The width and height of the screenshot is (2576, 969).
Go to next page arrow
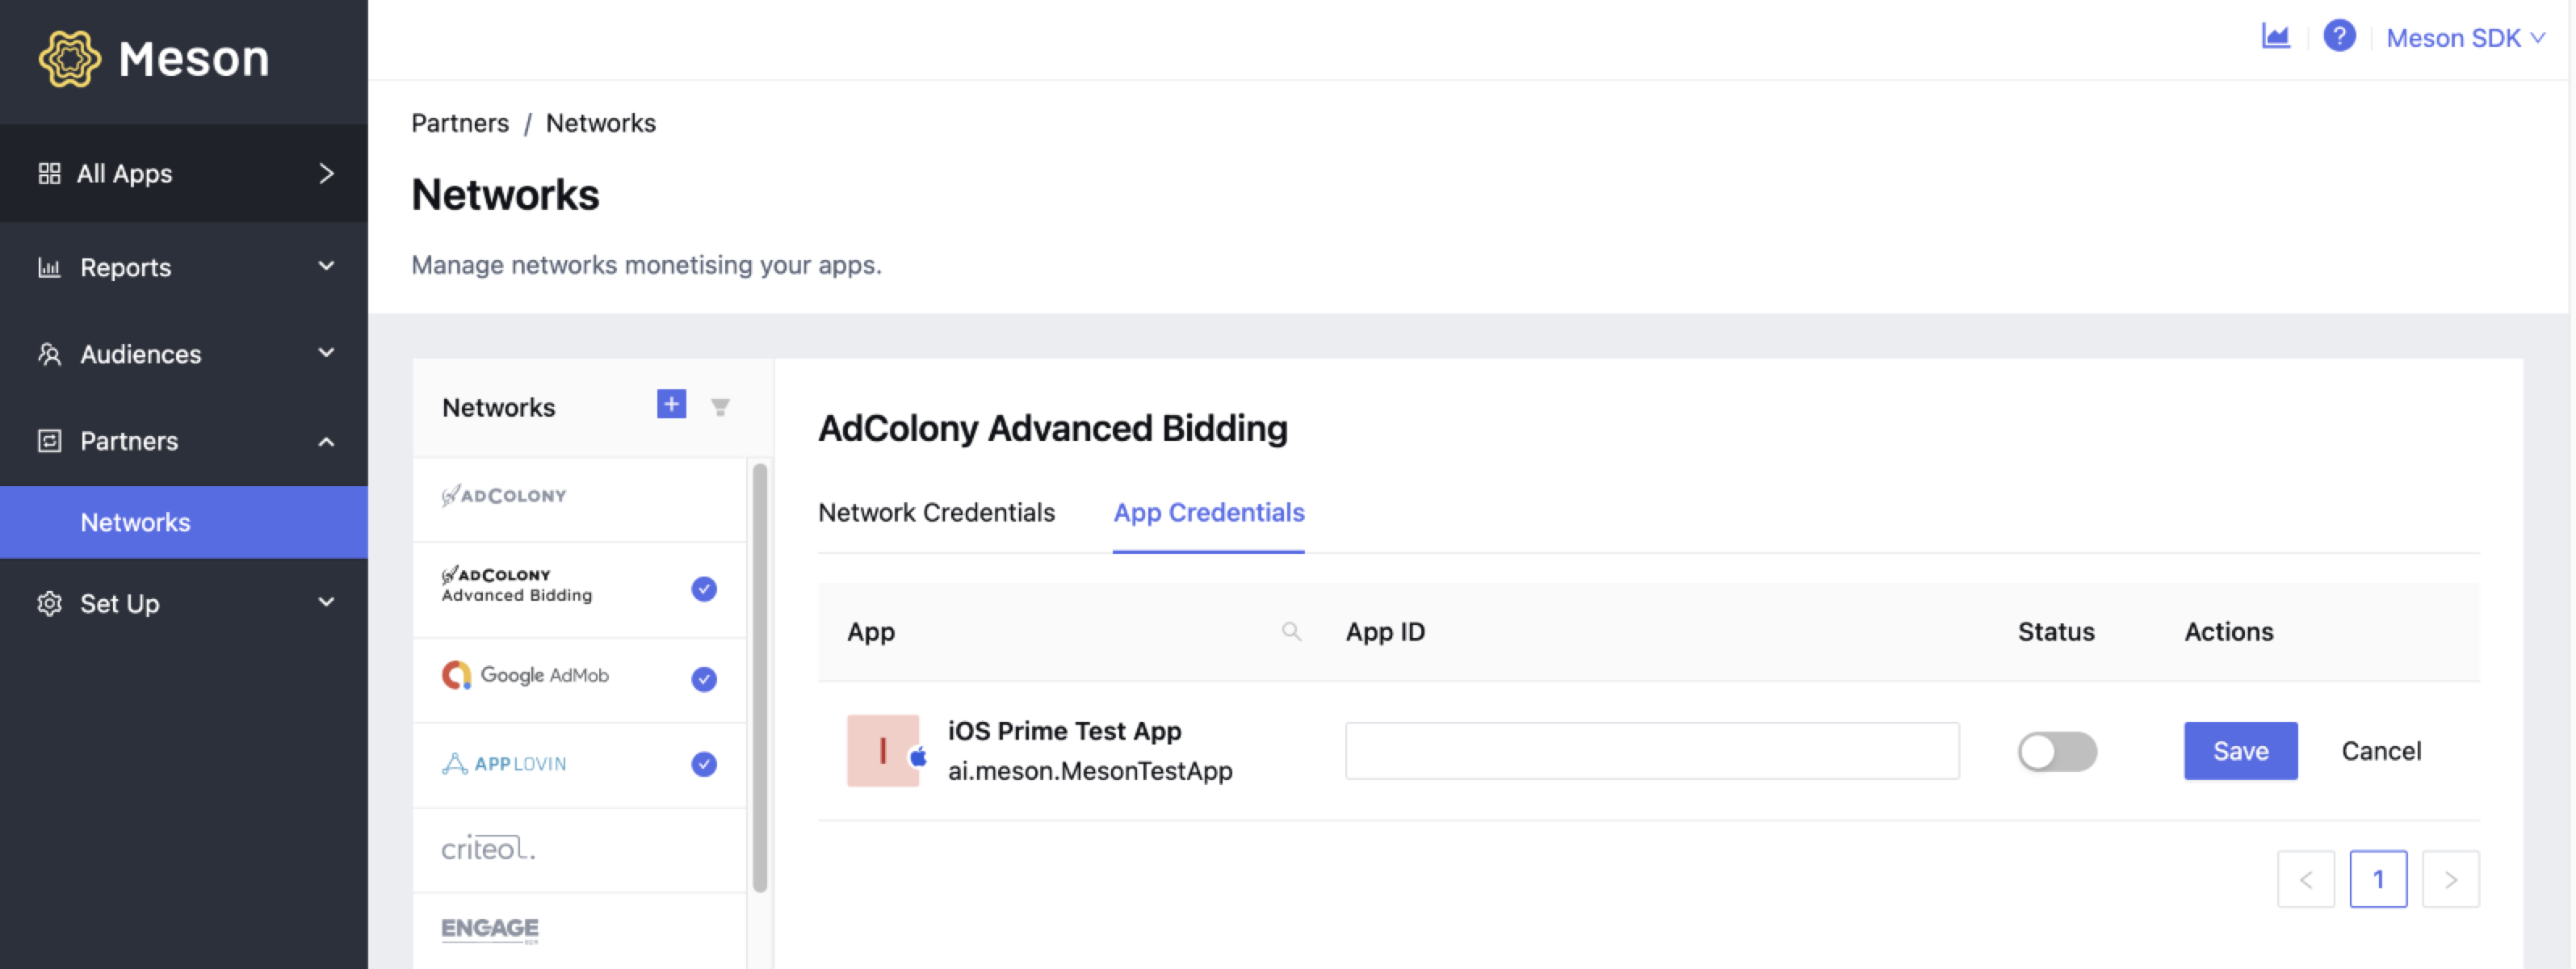pos(2450,879)
